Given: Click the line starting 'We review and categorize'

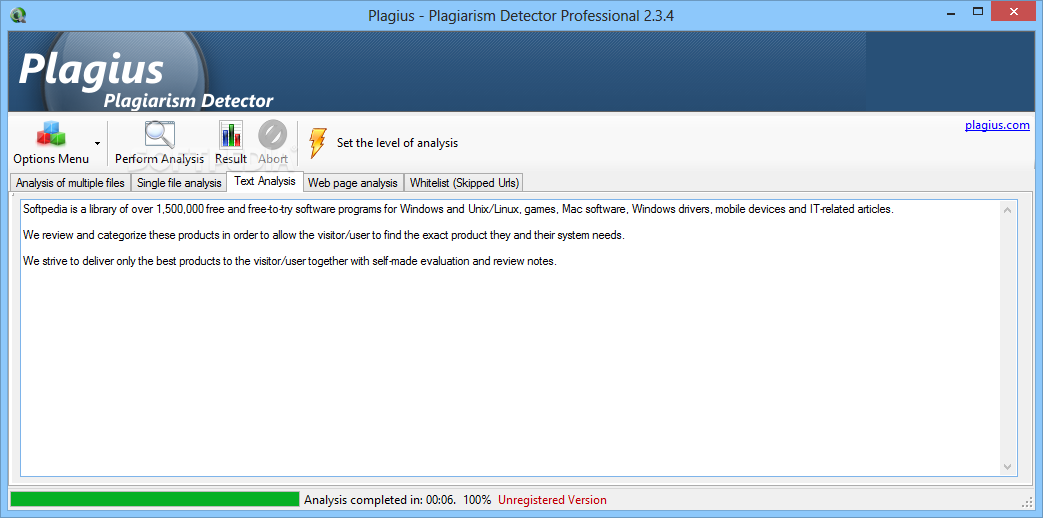Looking at the screenshot, I should (x=323, y=235).
